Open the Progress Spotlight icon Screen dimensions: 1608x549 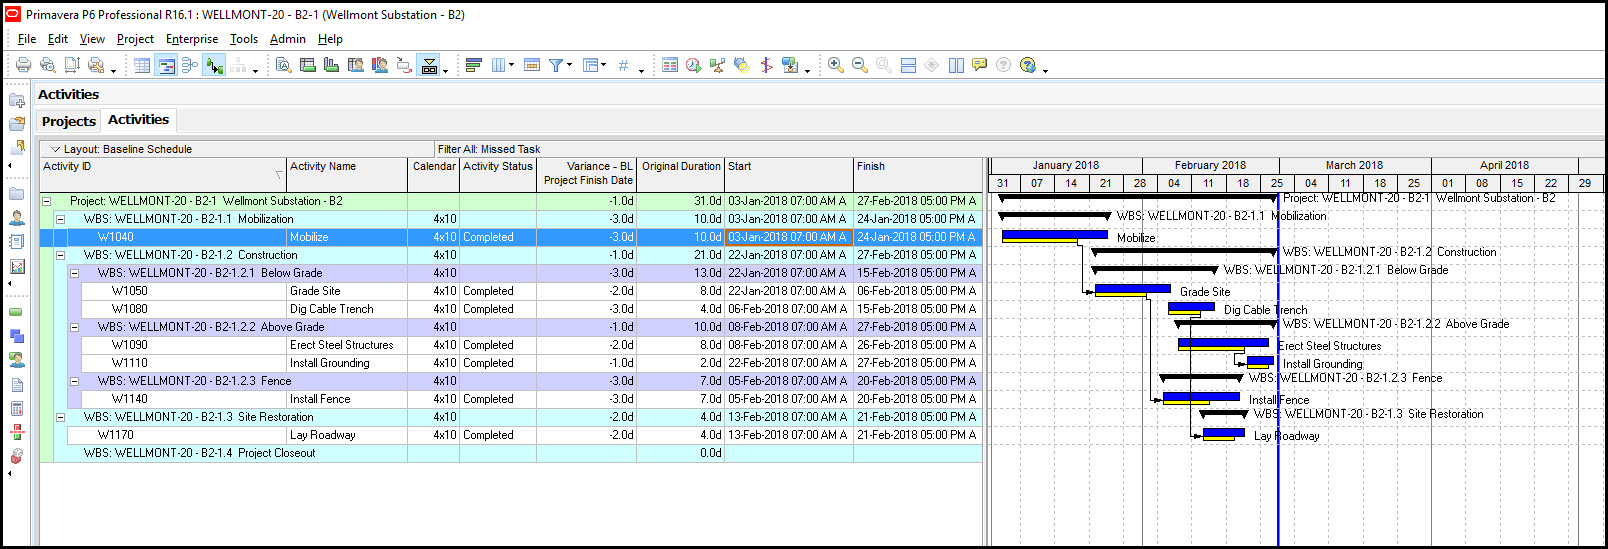[742, 65]
